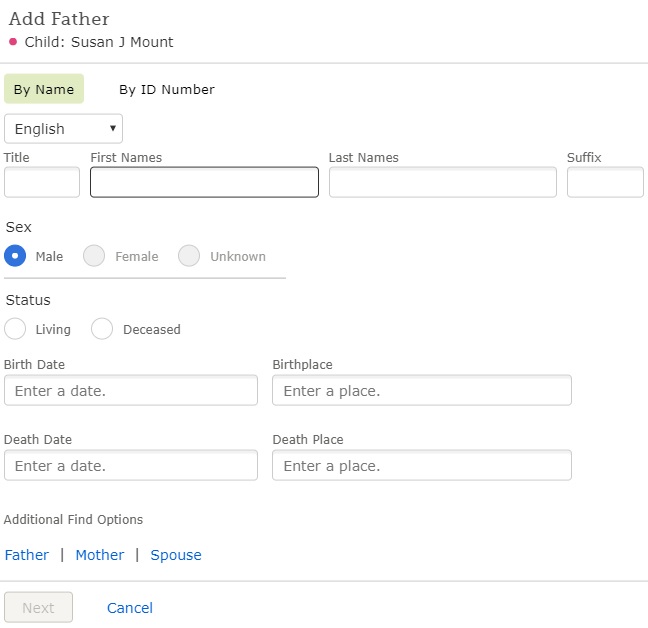Viewport: 648px width, 628px height.
Task: Click the Title input field
Action: coord(42,182)
